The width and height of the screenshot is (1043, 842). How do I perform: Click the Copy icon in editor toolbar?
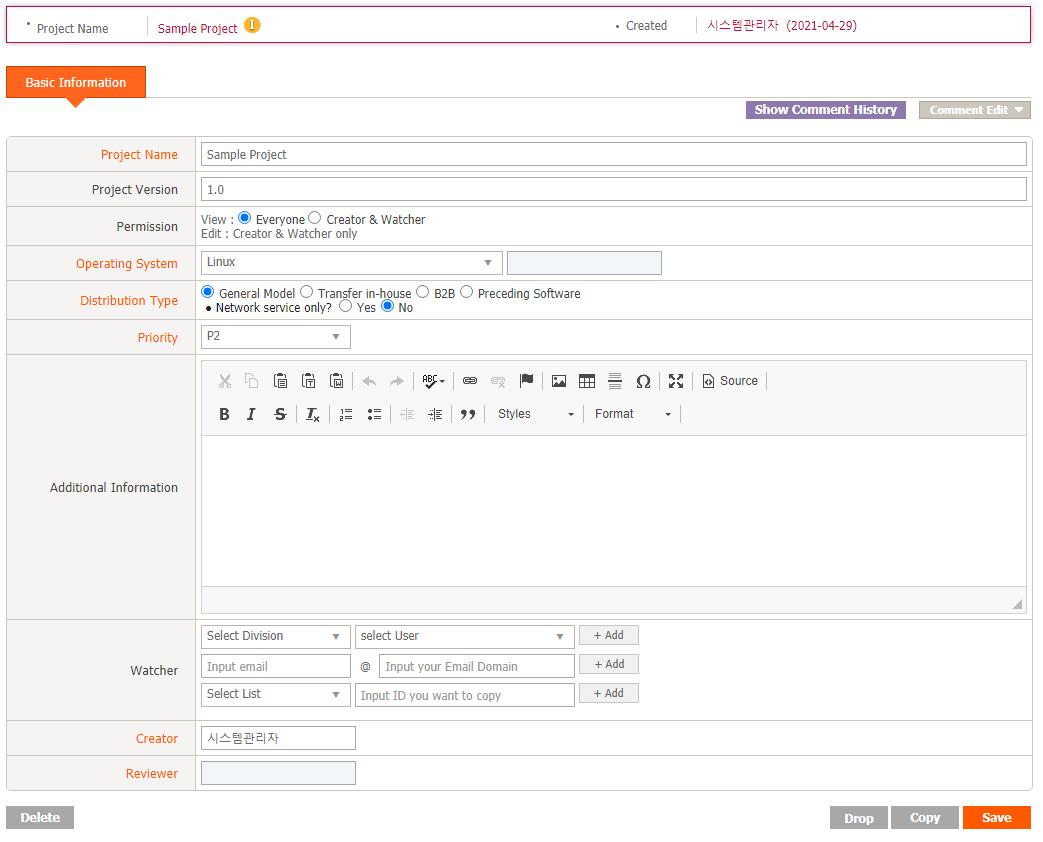coord(251,381)
